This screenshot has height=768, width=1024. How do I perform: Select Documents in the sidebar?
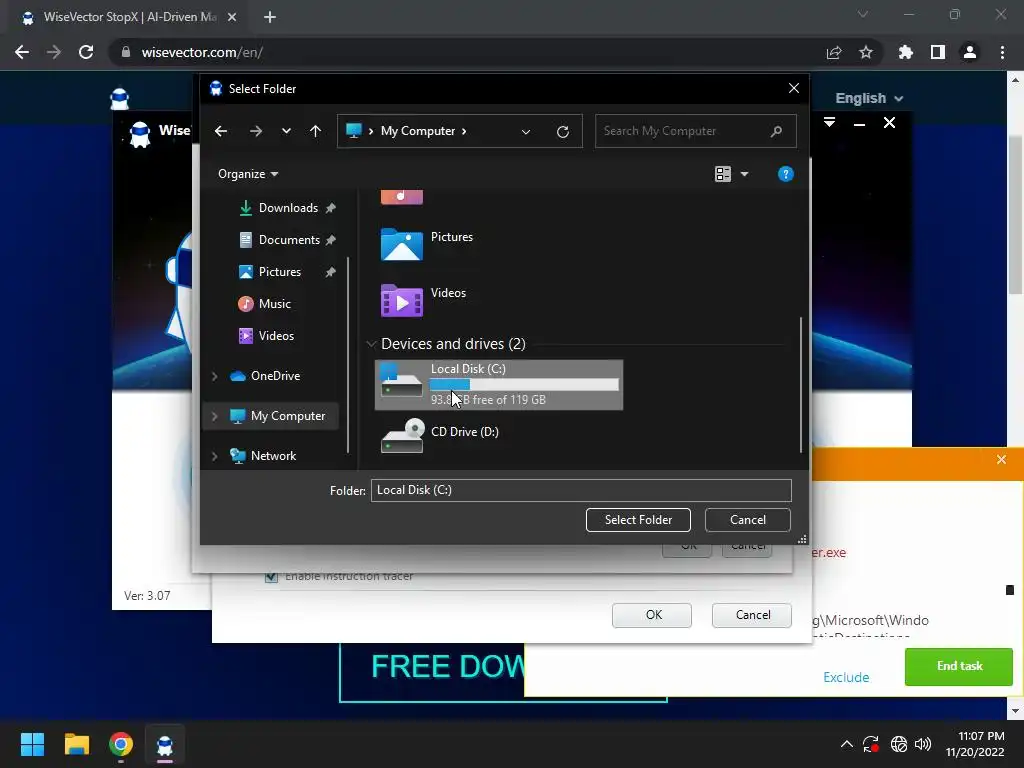click(x=289, y=240)
